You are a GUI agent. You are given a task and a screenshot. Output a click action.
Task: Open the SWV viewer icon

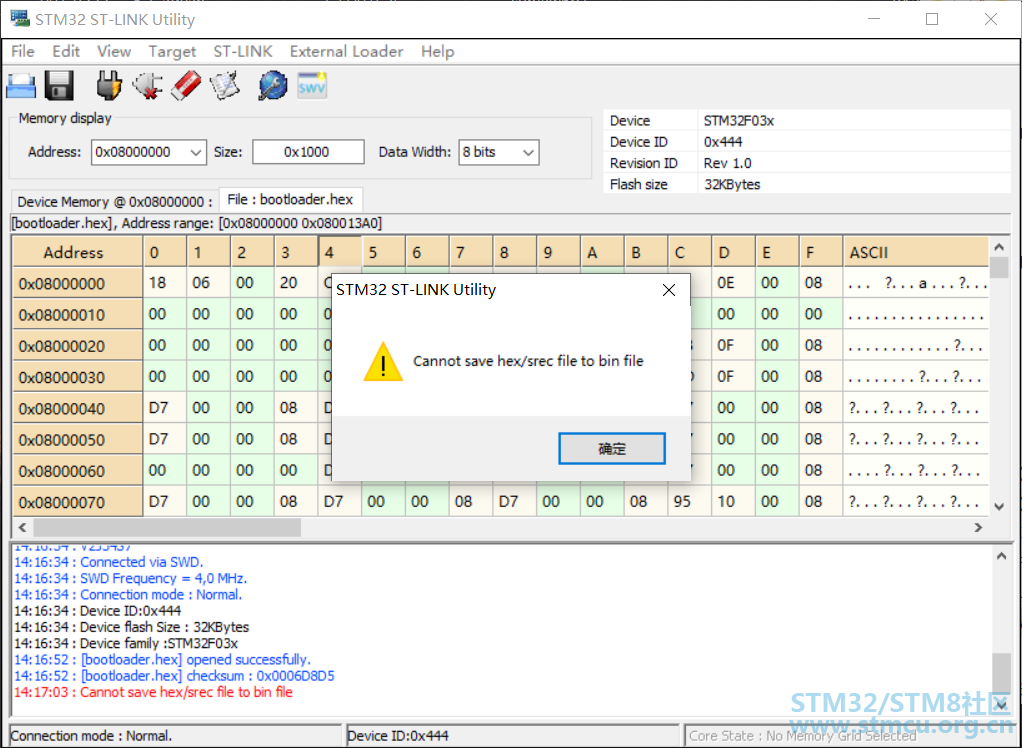(312, 86)
